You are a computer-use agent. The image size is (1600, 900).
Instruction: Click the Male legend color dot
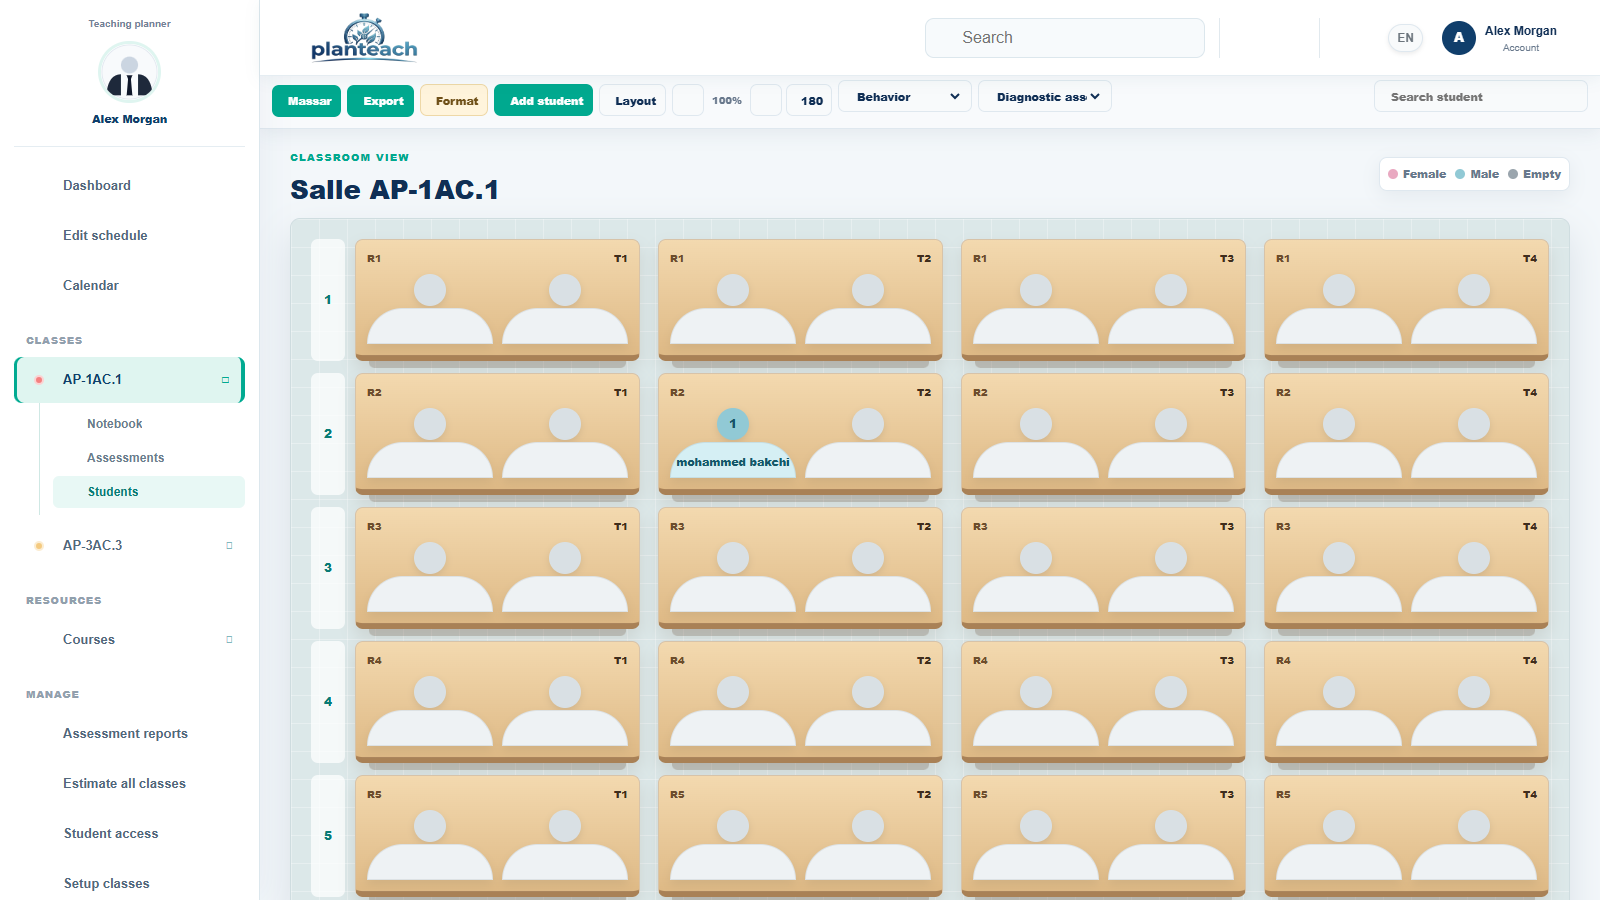click(x=1460, y=175)
